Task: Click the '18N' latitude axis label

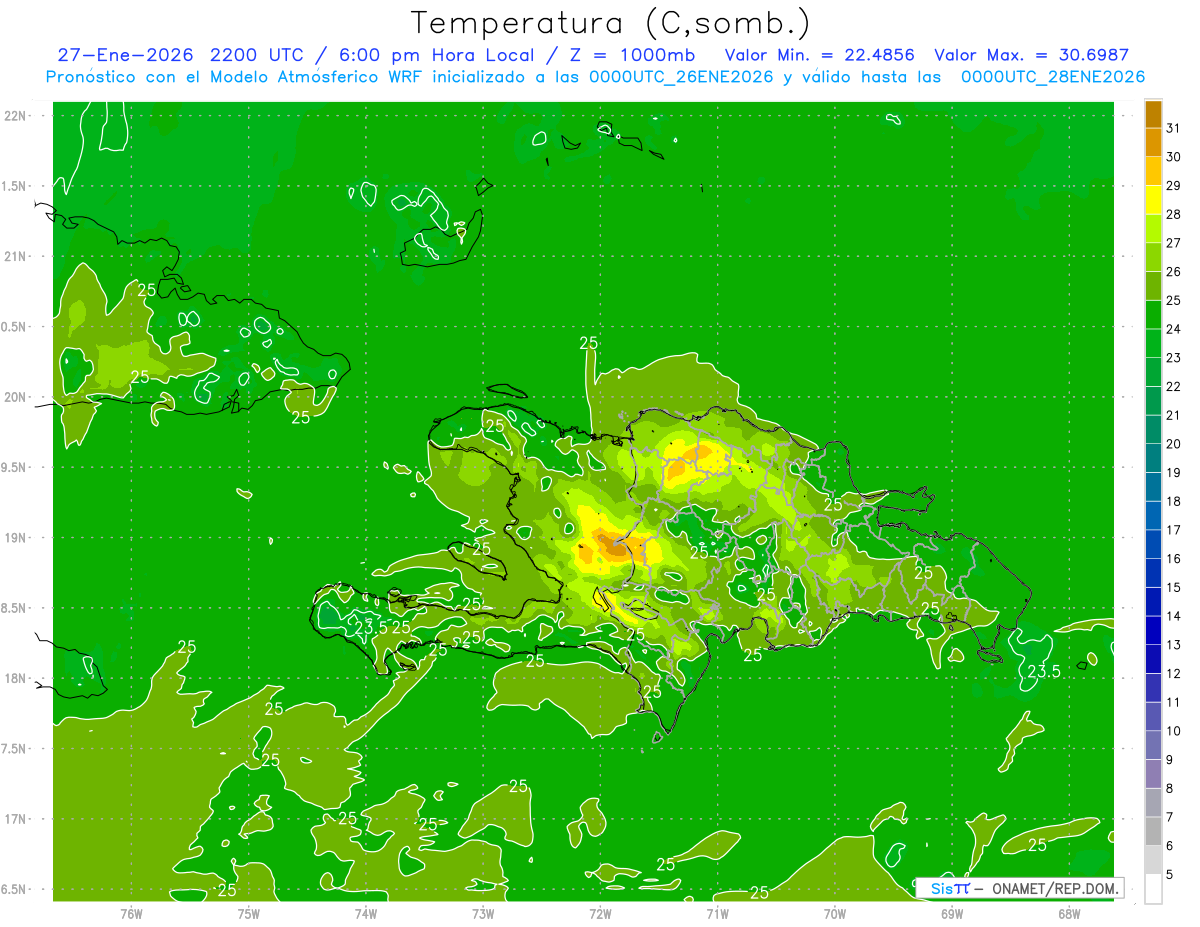Action: click(x=15, y=679)
